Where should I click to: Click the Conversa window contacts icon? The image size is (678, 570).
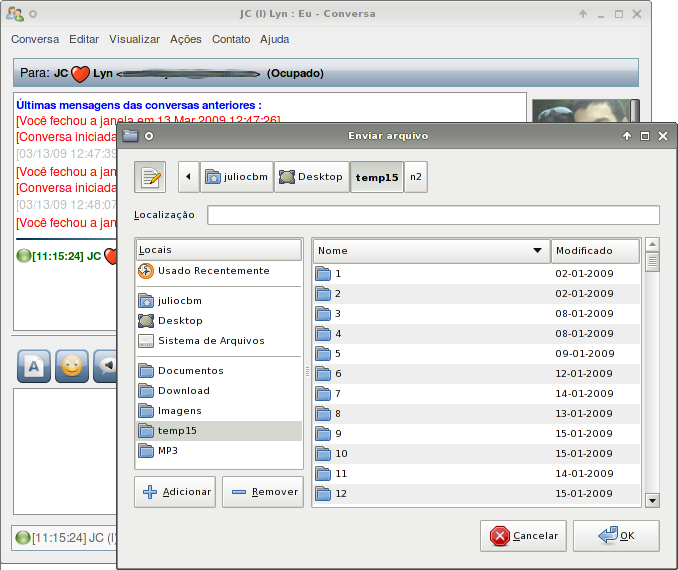[x=15, y=14]
